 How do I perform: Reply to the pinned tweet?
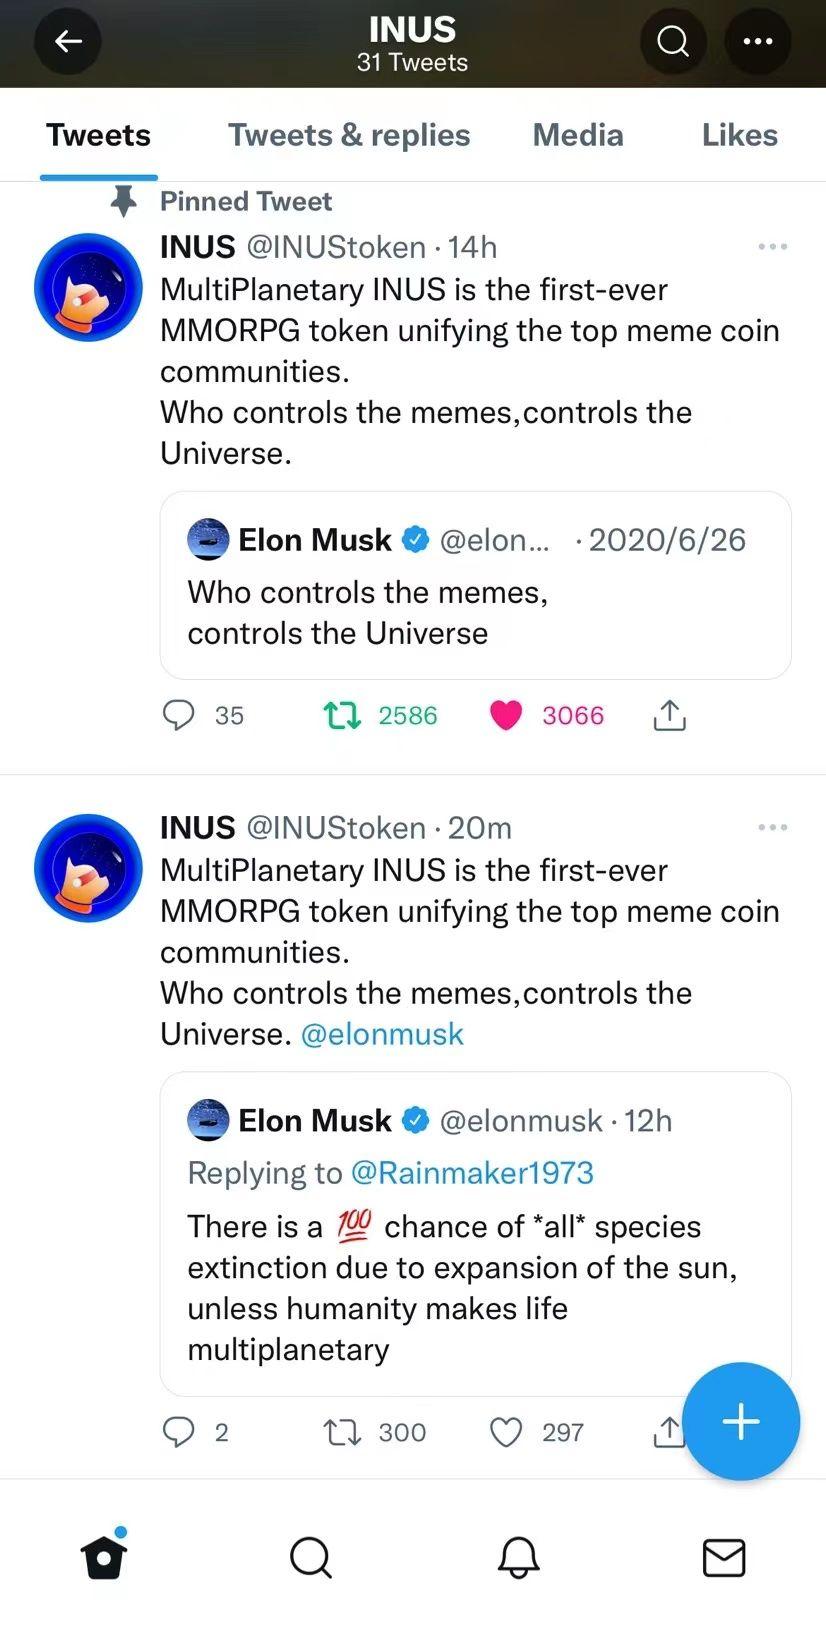pyautogui.click(x=179, y=715)
